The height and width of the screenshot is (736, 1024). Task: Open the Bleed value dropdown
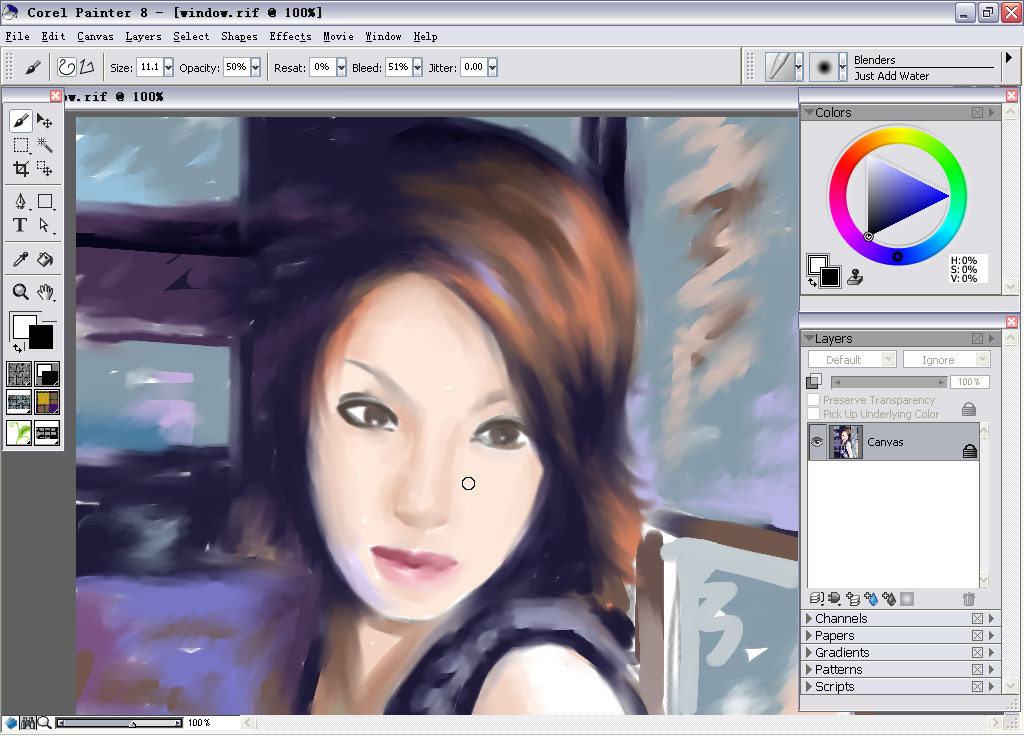417,67
